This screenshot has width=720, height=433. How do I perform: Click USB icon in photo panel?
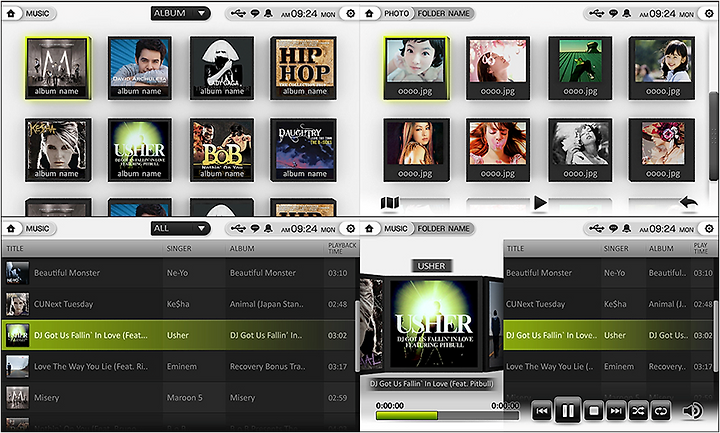tap(596, 13)
